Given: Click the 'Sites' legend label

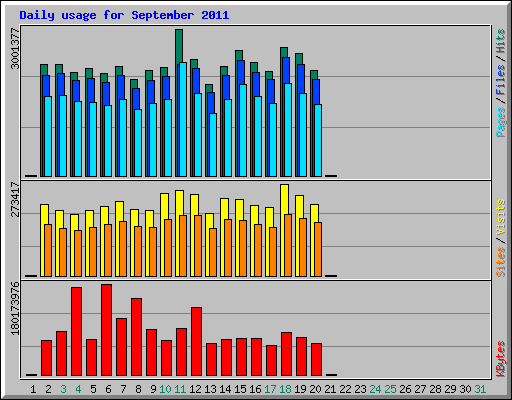Looking at the screenshot, I should pos(500,262).
